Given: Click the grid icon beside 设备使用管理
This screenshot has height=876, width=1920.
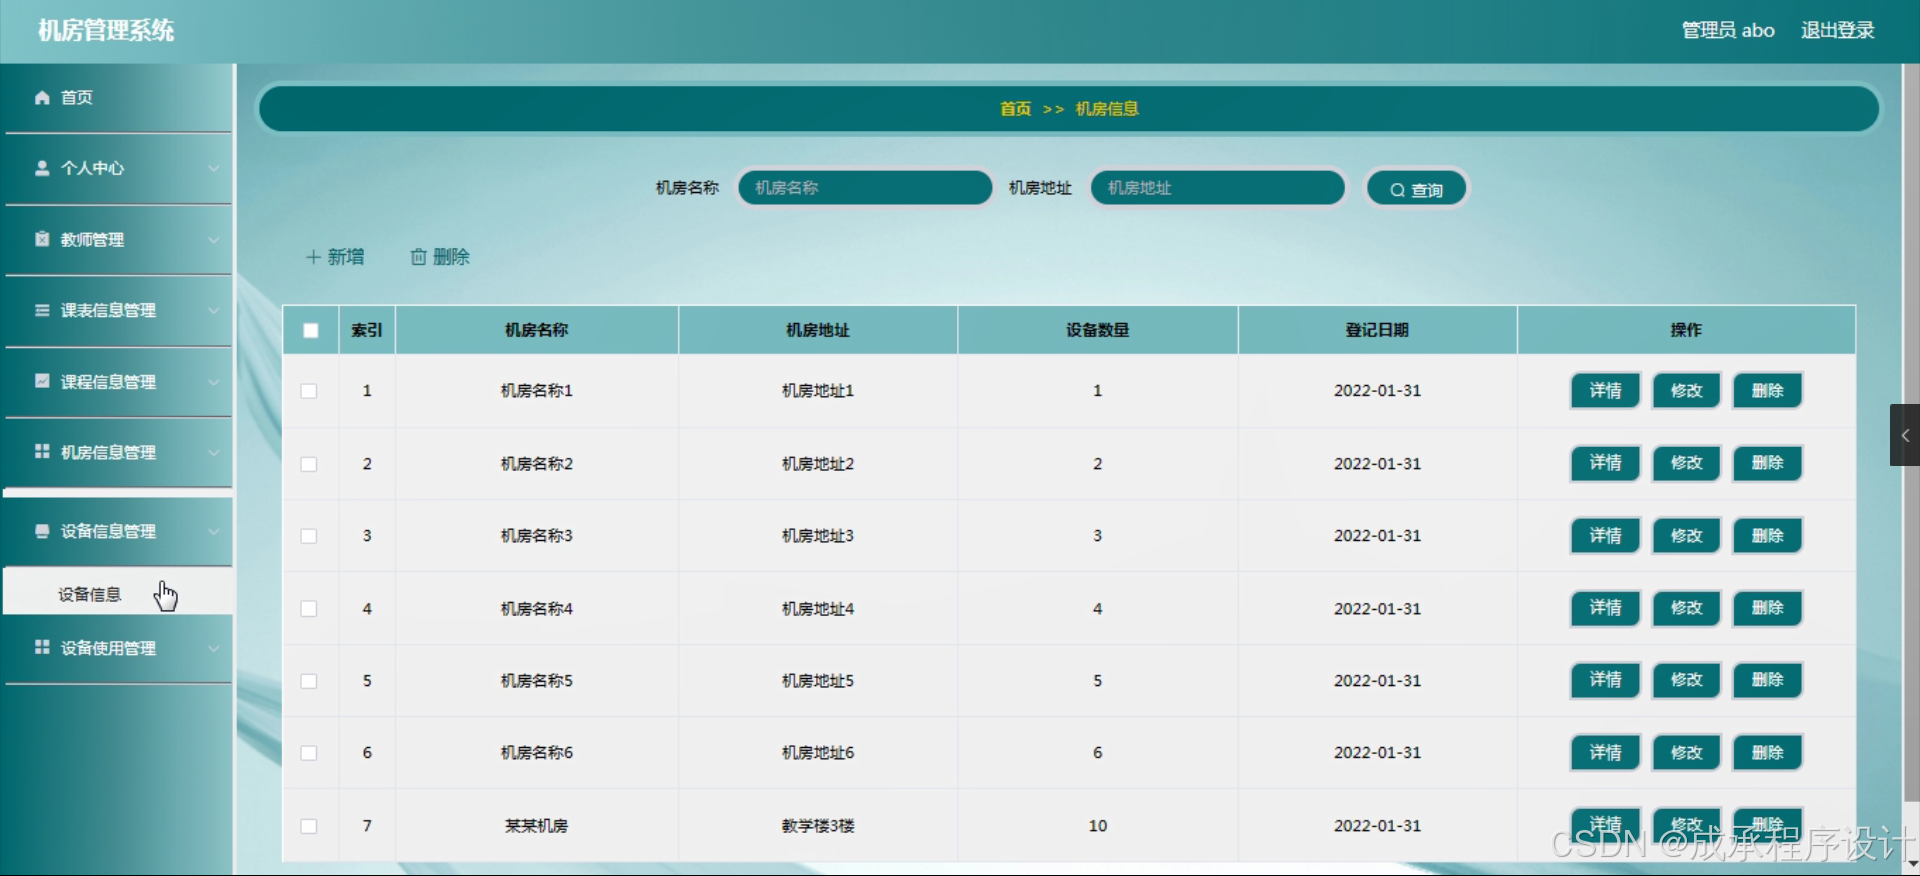Looking at the screenshot, I should 42,648.
